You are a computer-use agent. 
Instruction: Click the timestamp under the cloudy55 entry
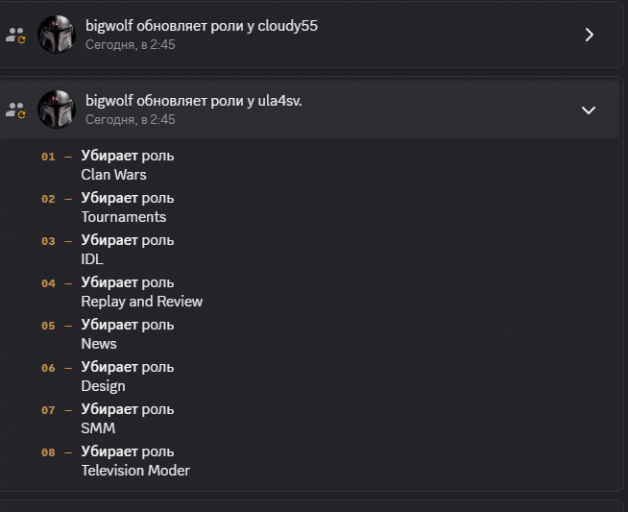(x=130, y=44)
